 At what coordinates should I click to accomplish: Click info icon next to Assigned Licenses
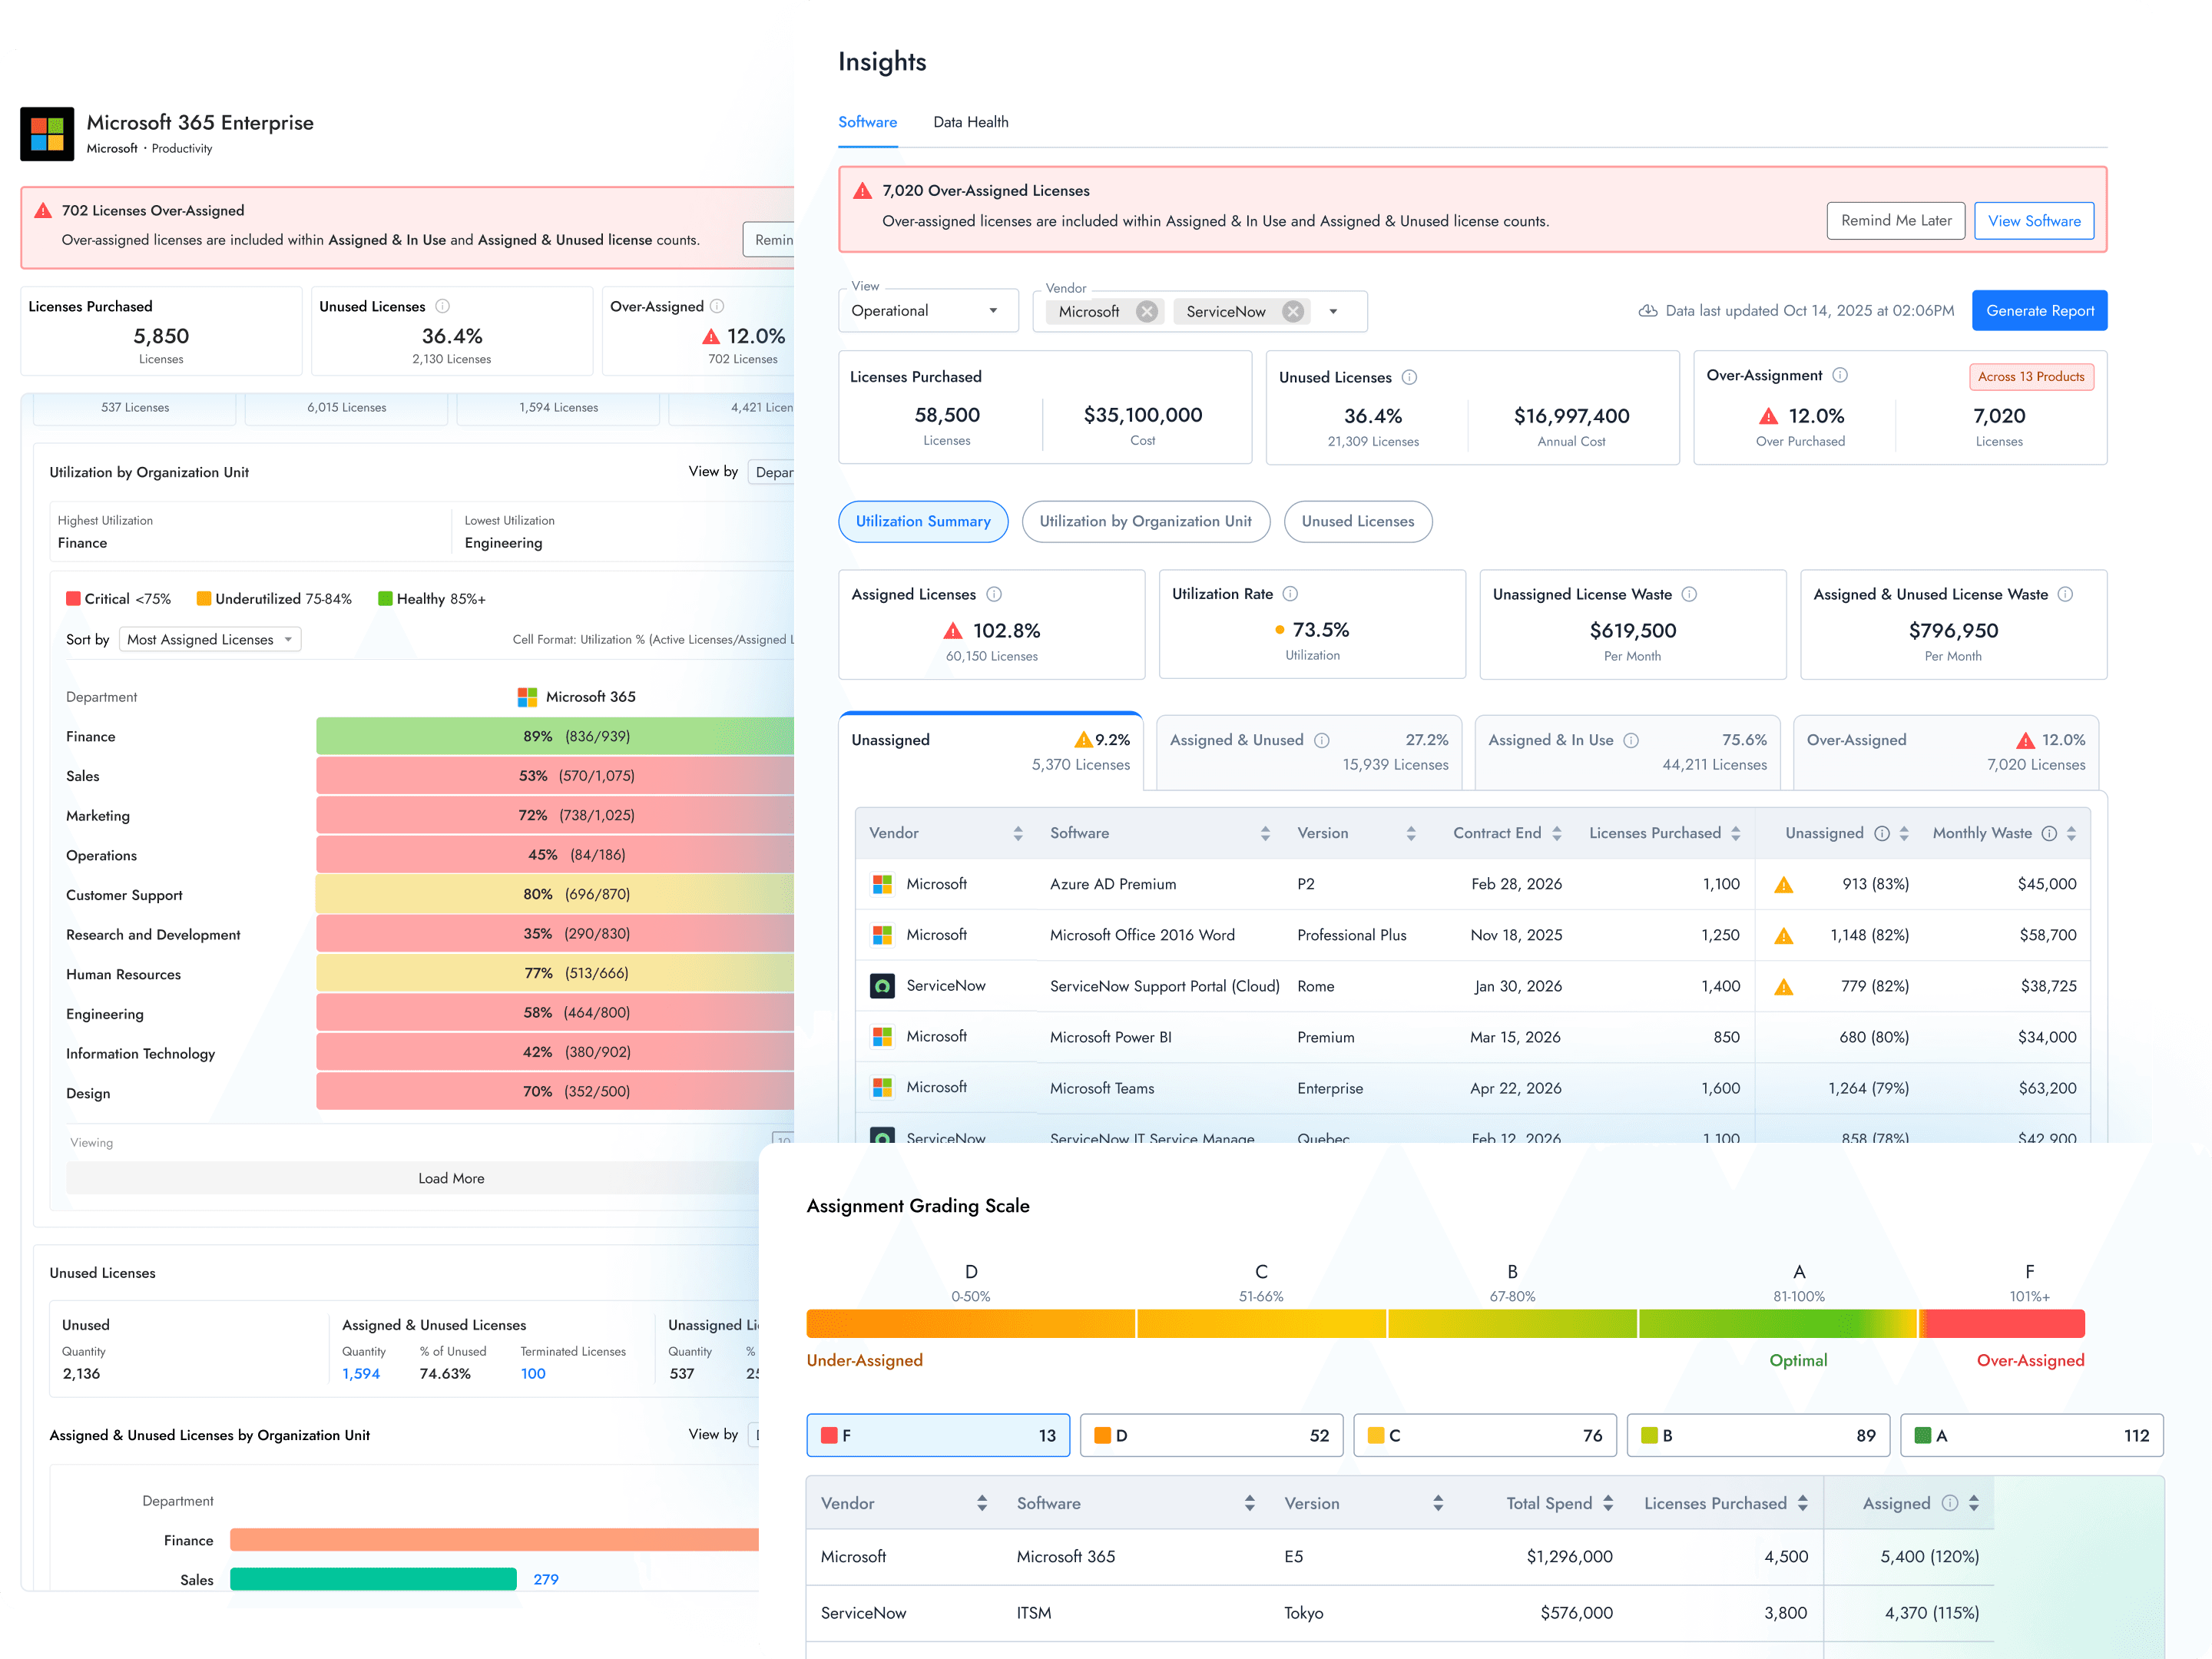point(994,594)
